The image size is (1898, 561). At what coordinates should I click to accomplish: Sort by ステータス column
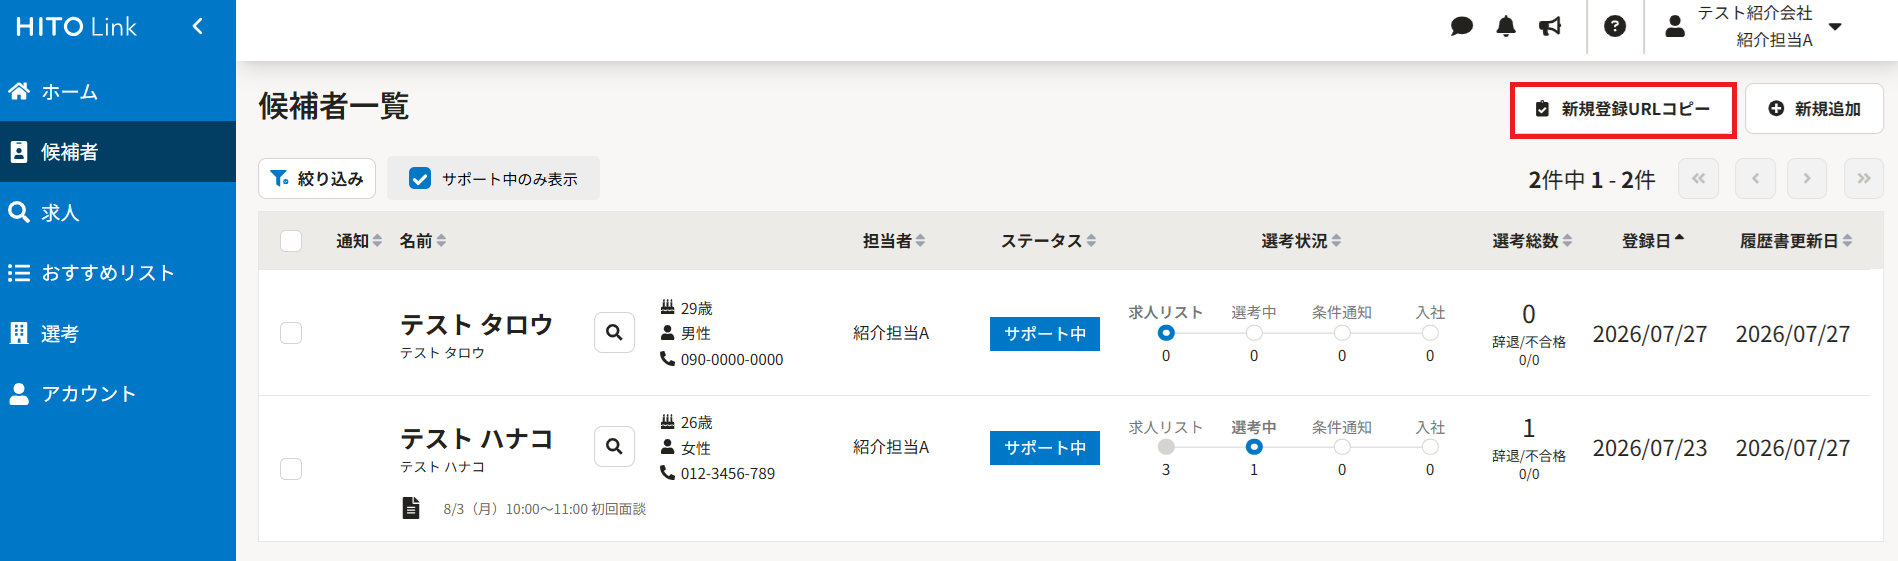[1048, 241]
